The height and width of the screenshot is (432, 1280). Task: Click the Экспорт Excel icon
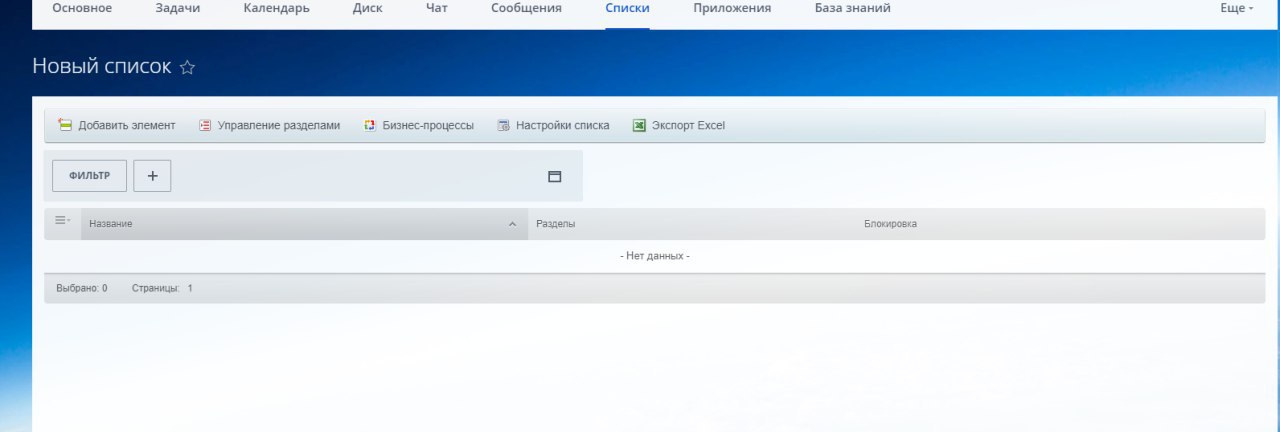[x=639, y=126]
